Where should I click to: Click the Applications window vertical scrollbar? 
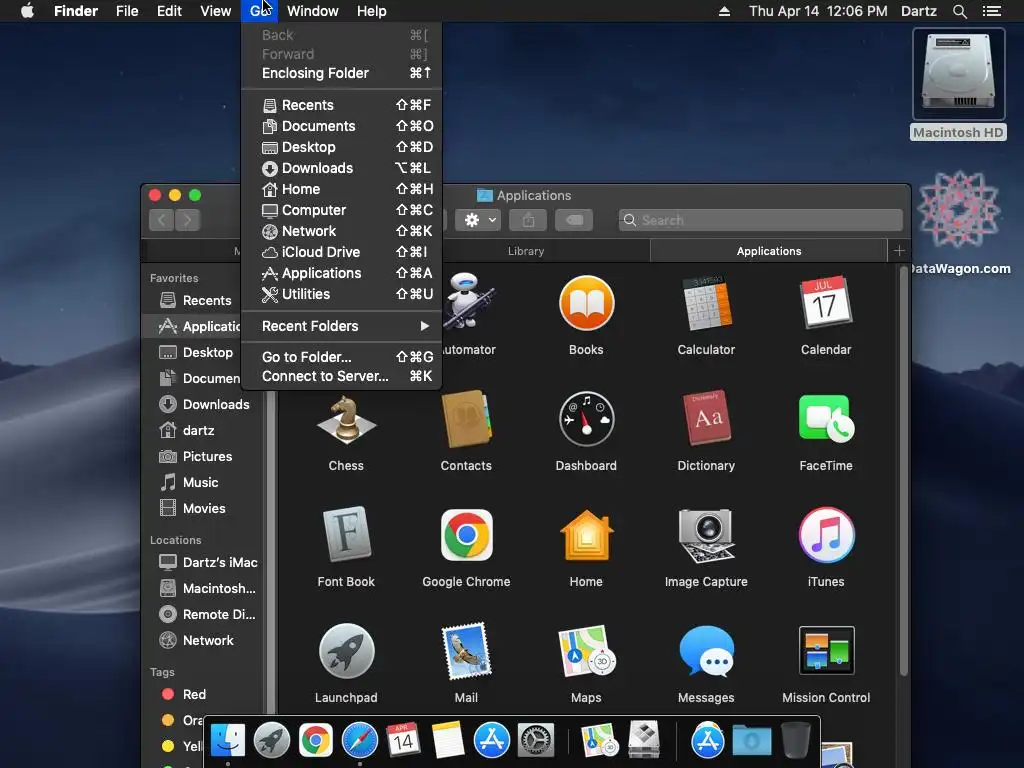[x=904, y=470]
